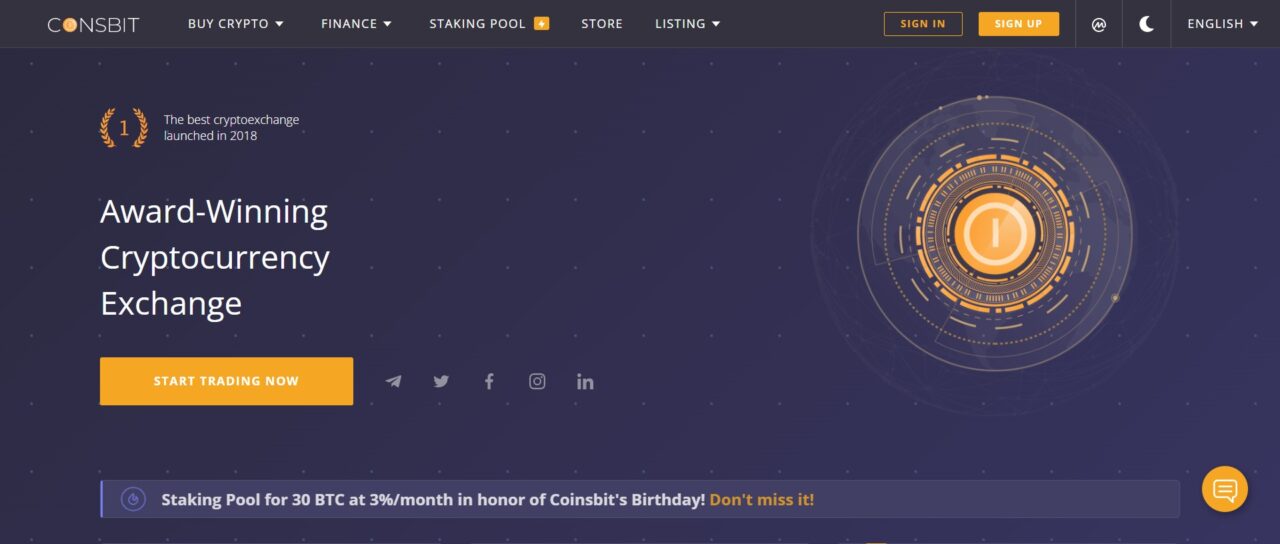Expand the Buy Crypto dropdown
The image size is (1280, 544).
point(236,24)
